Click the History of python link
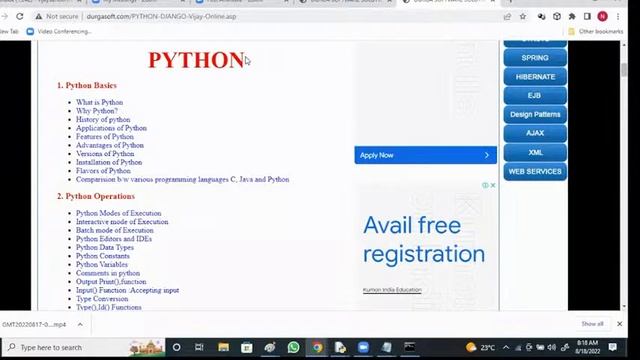 tap(103, 120)
